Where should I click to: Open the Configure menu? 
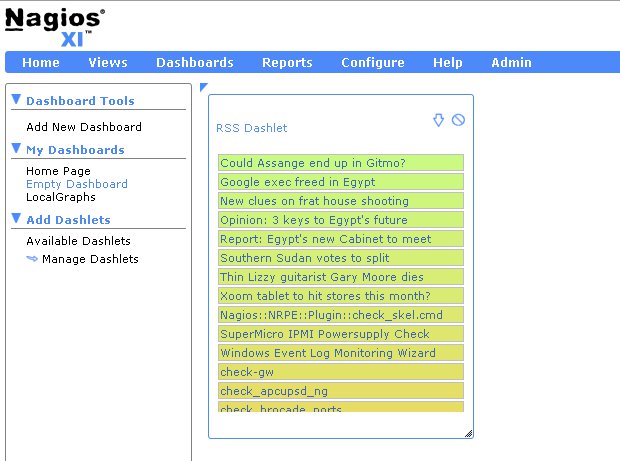click(372, 62)
